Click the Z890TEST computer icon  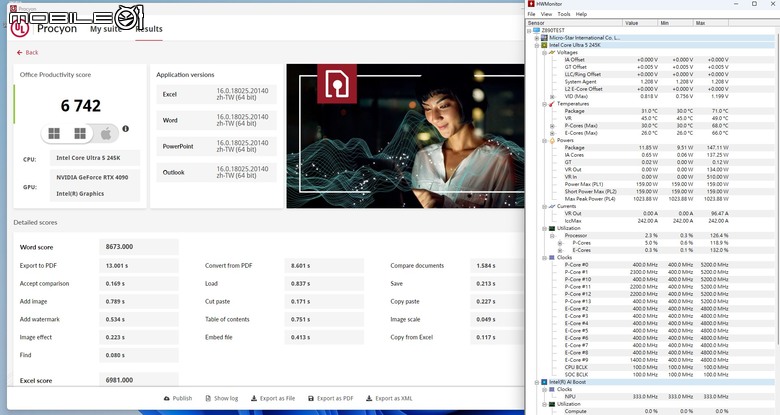coord(536,30)
